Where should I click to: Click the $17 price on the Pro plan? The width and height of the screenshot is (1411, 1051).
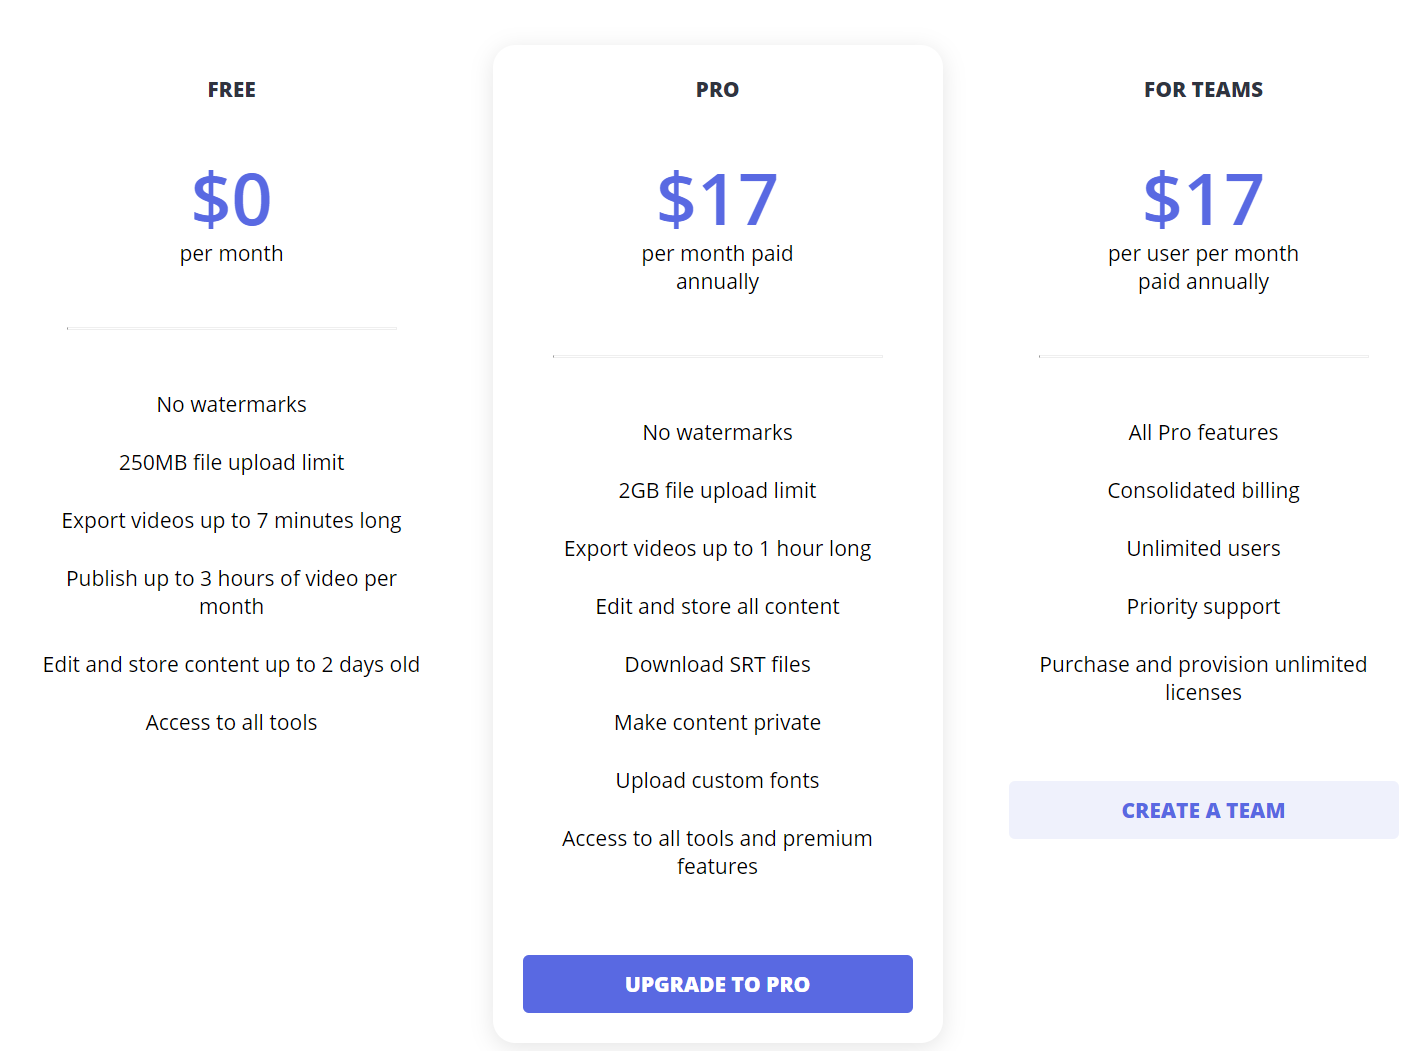(717, 199)
